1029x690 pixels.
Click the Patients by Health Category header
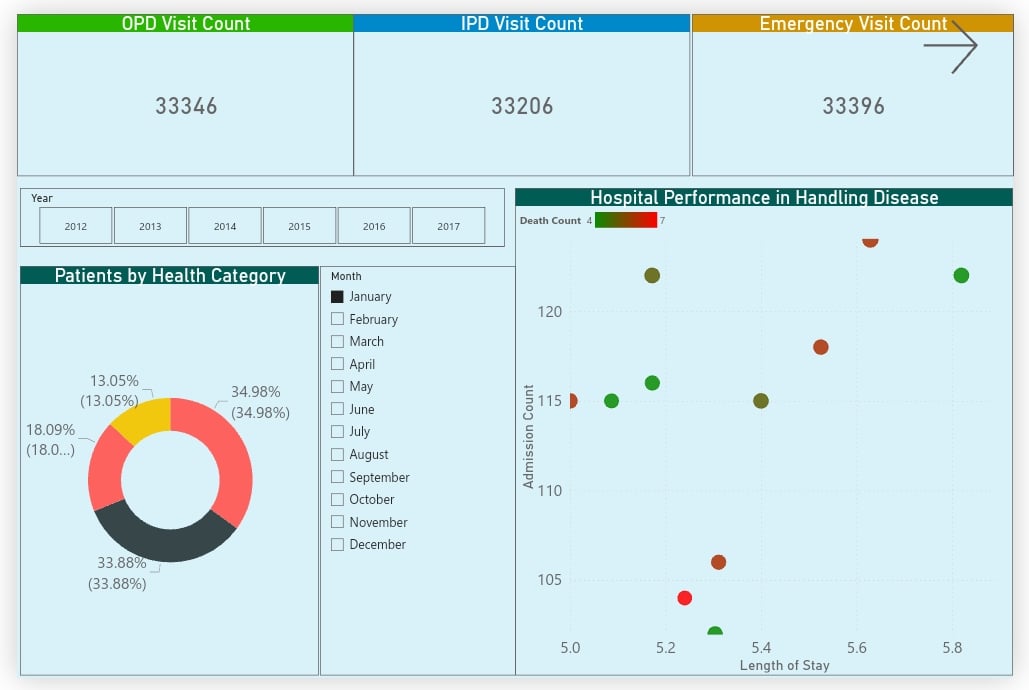[x=169, y=276]
